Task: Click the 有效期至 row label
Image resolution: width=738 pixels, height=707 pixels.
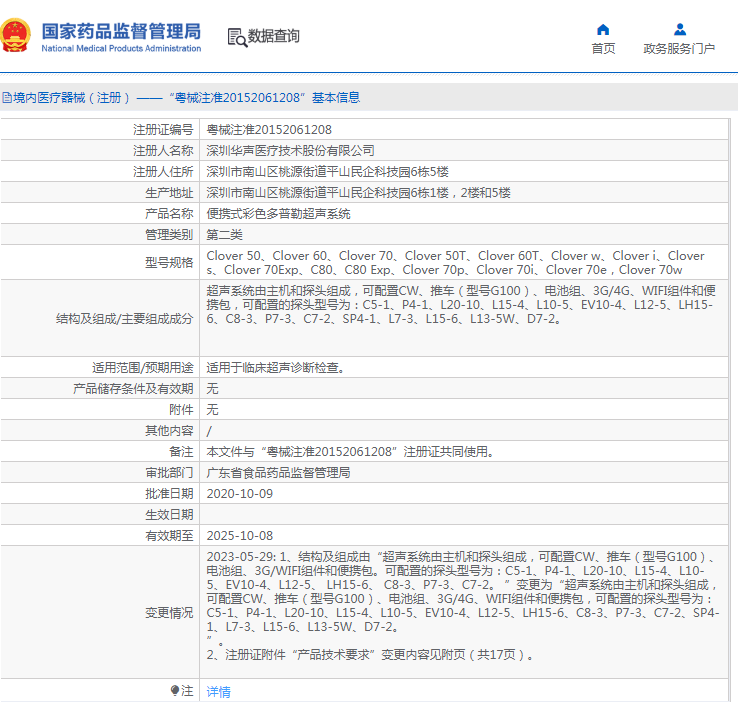Action: (x=169, y=536)
